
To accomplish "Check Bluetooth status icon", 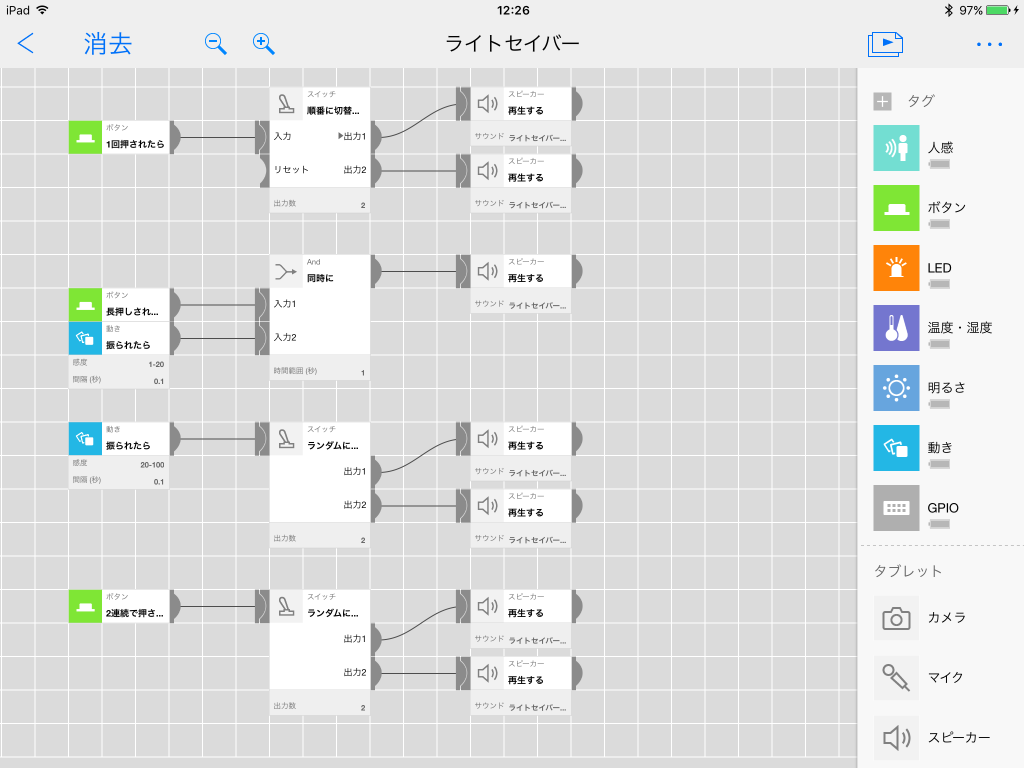I will point(948,10).
